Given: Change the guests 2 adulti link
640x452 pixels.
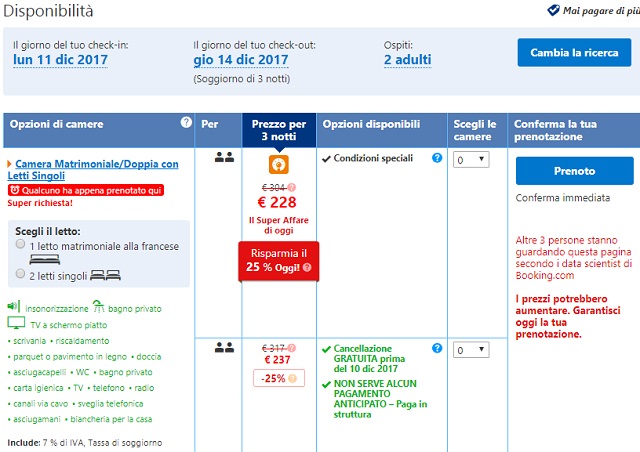Looking at the screenshot, I should 407,60.
